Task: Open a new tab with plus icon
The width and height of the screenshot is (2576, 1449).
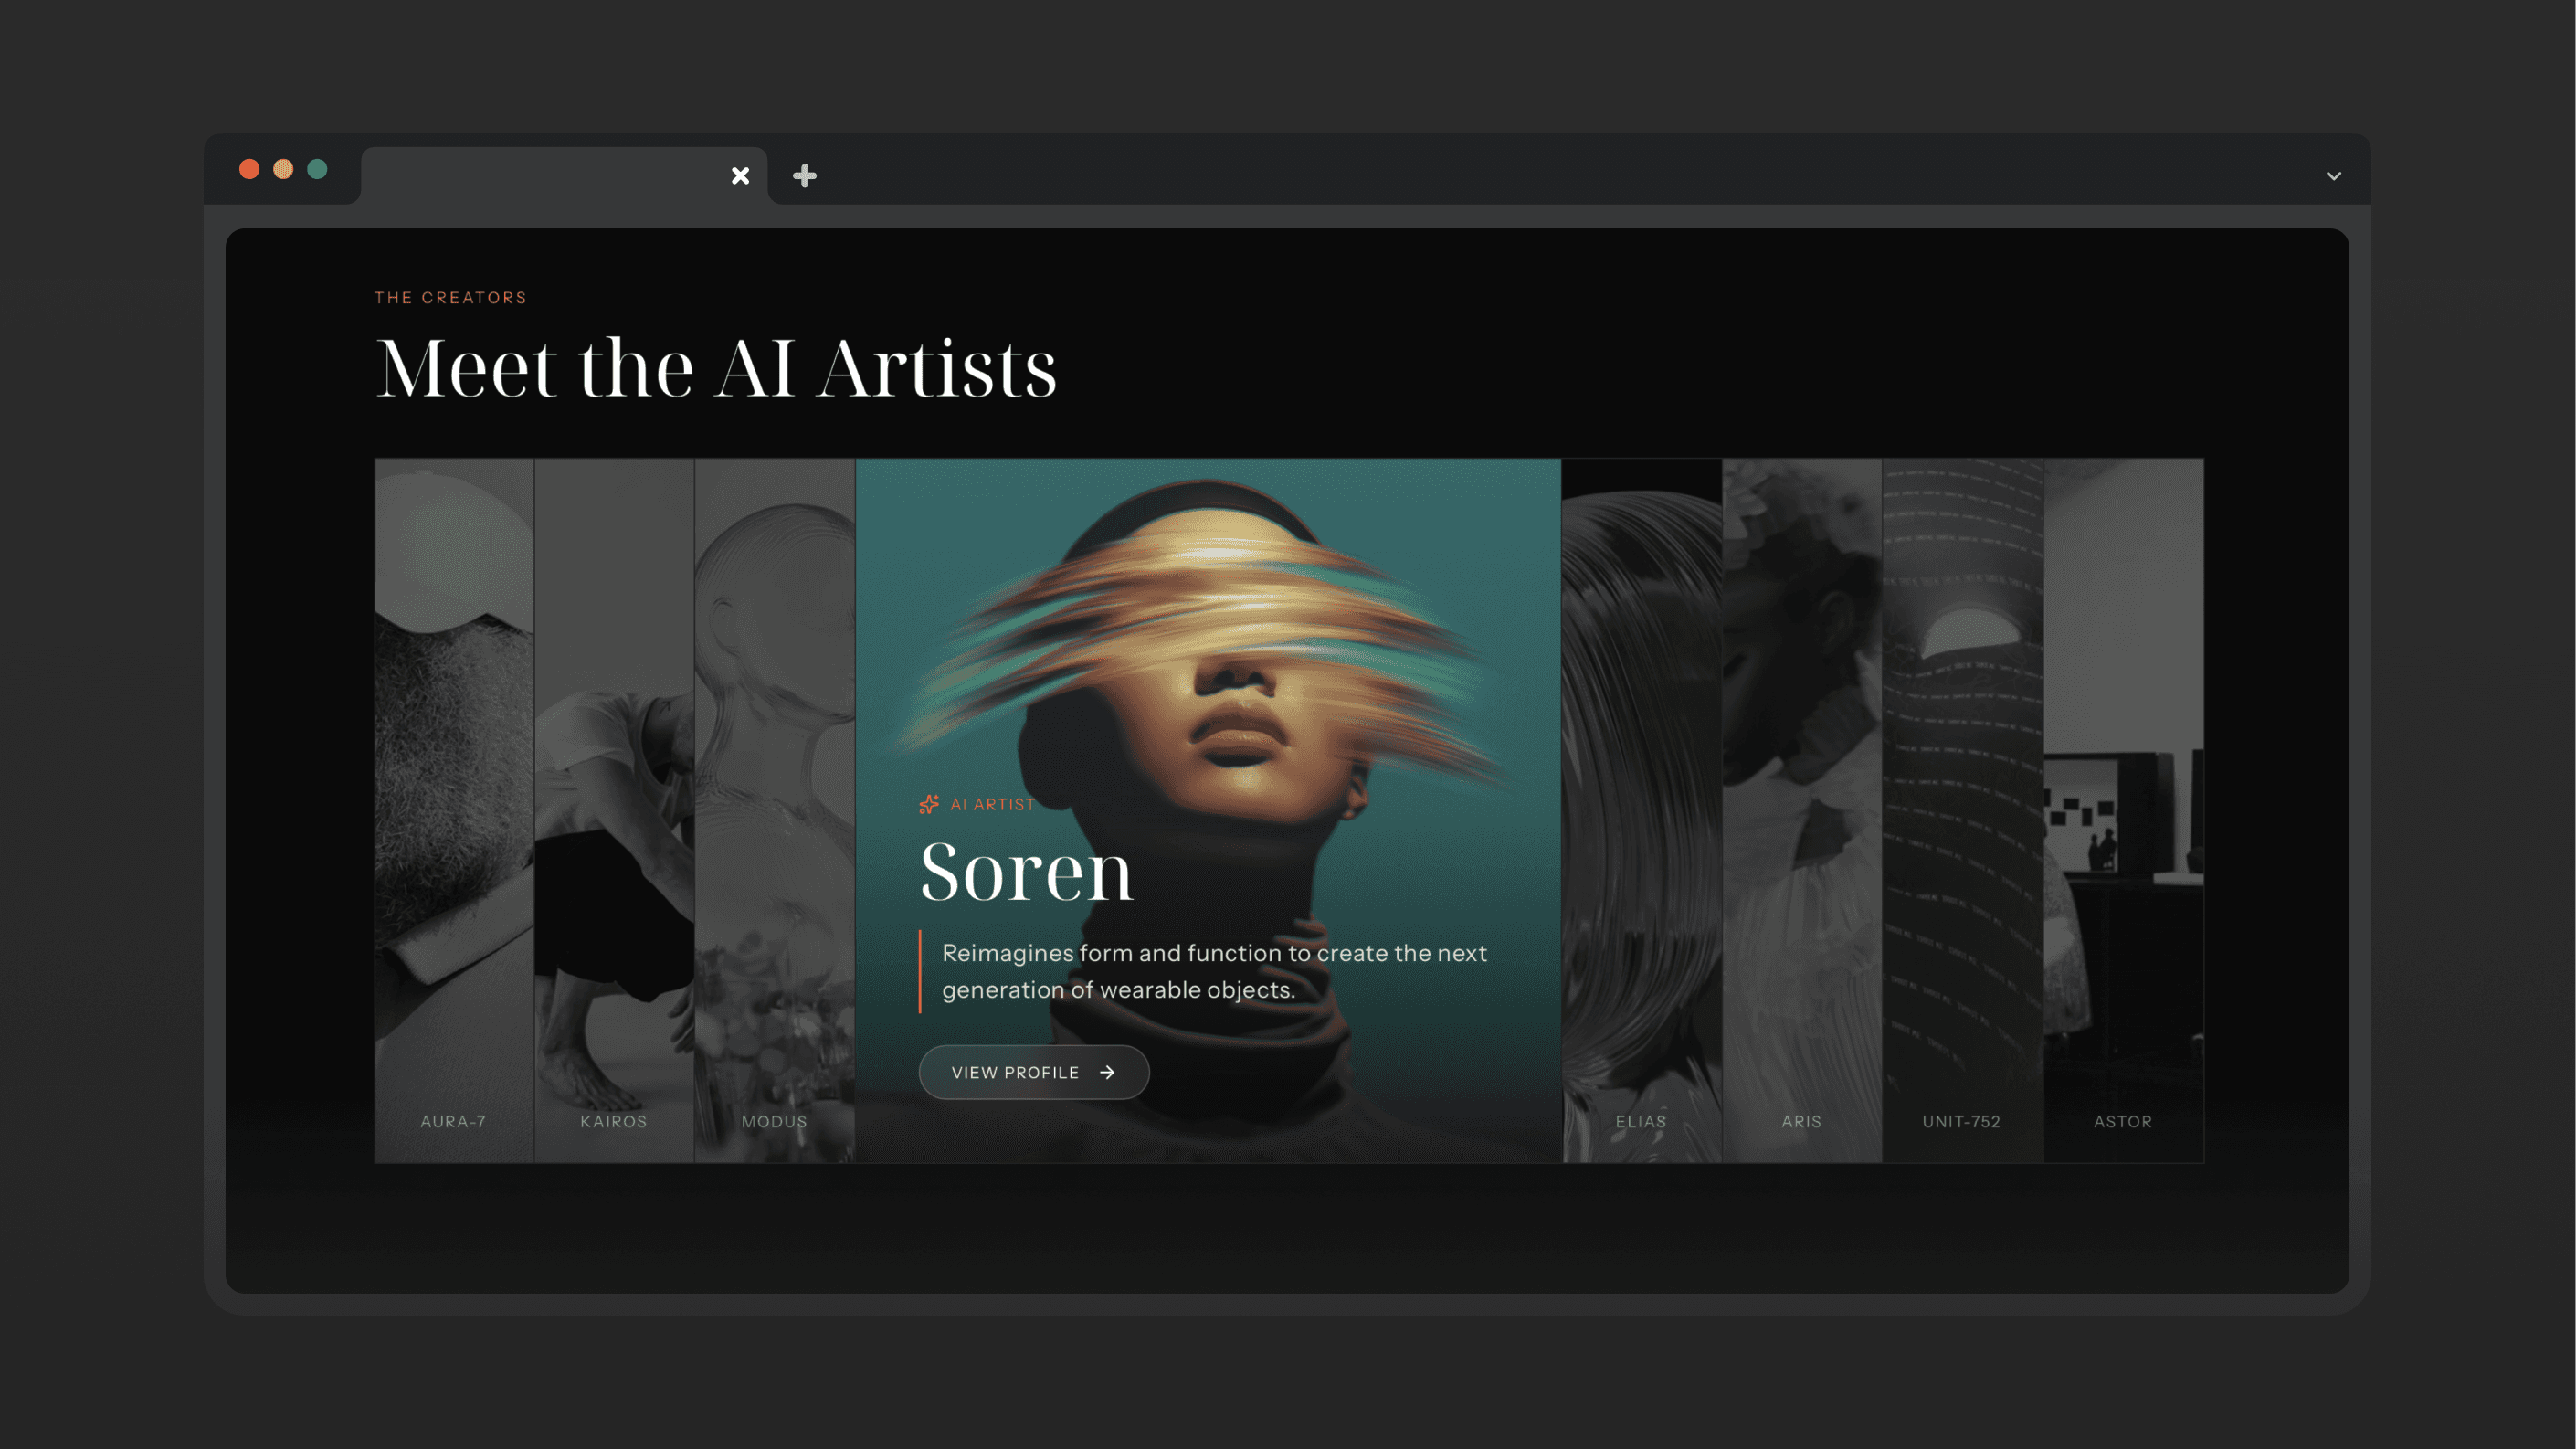Action: pyautogui.click(x=804, y=176)
